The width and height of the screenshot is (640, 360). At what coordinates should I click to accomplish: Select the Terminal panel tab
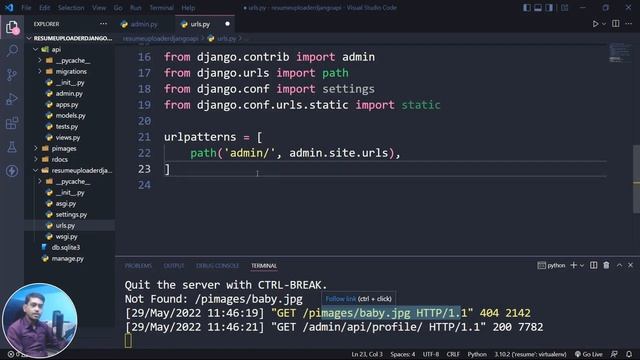pyautogui.click(x=264, y=266)
